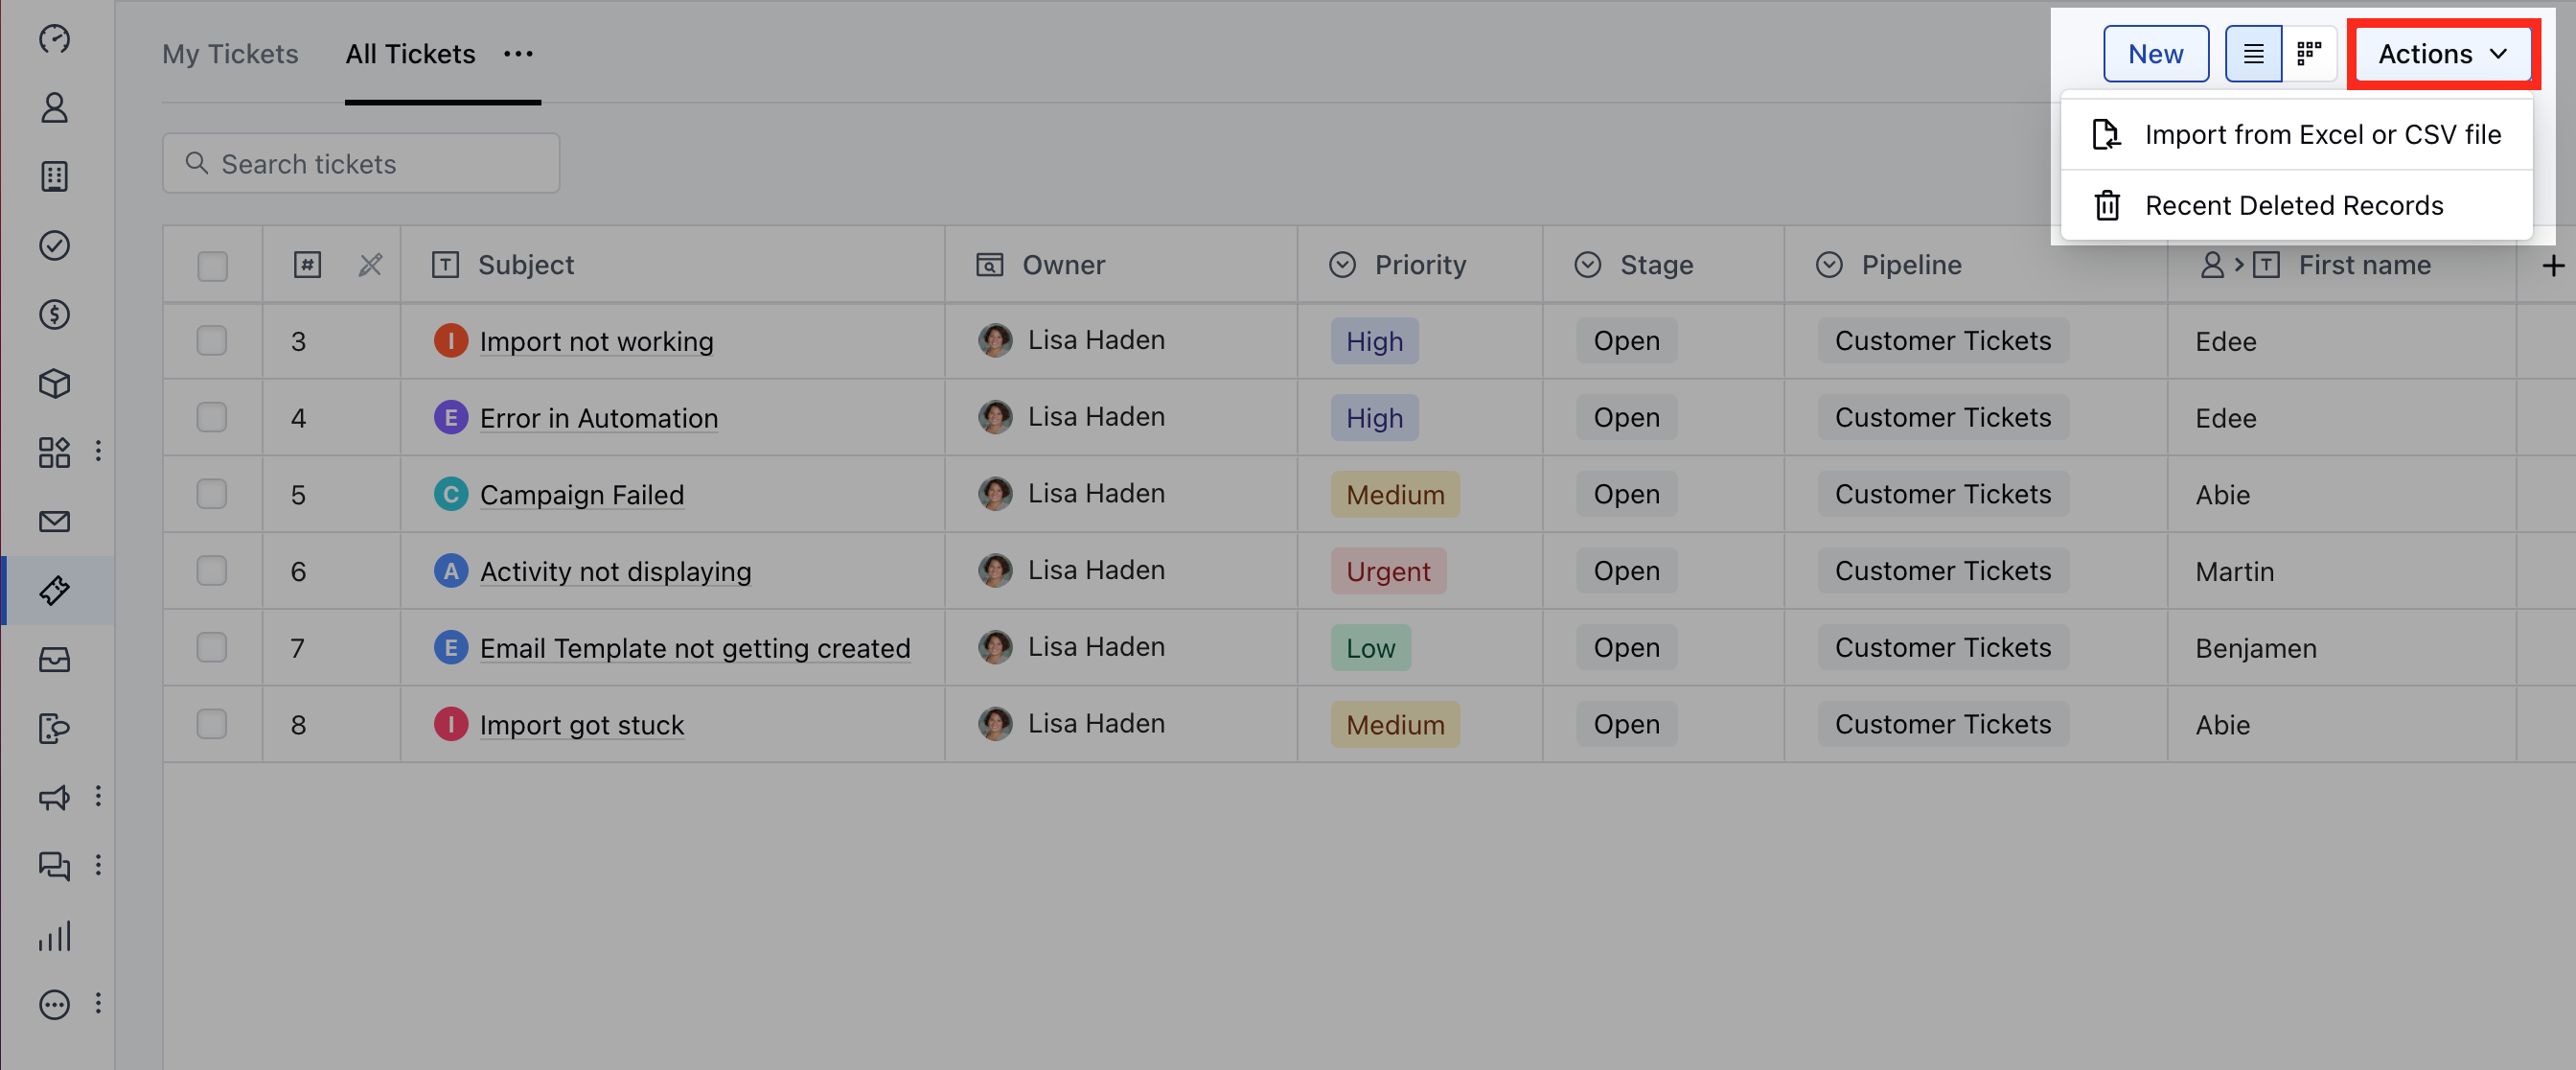Open the reports bar chart sidebar icon

pos(54,936)
